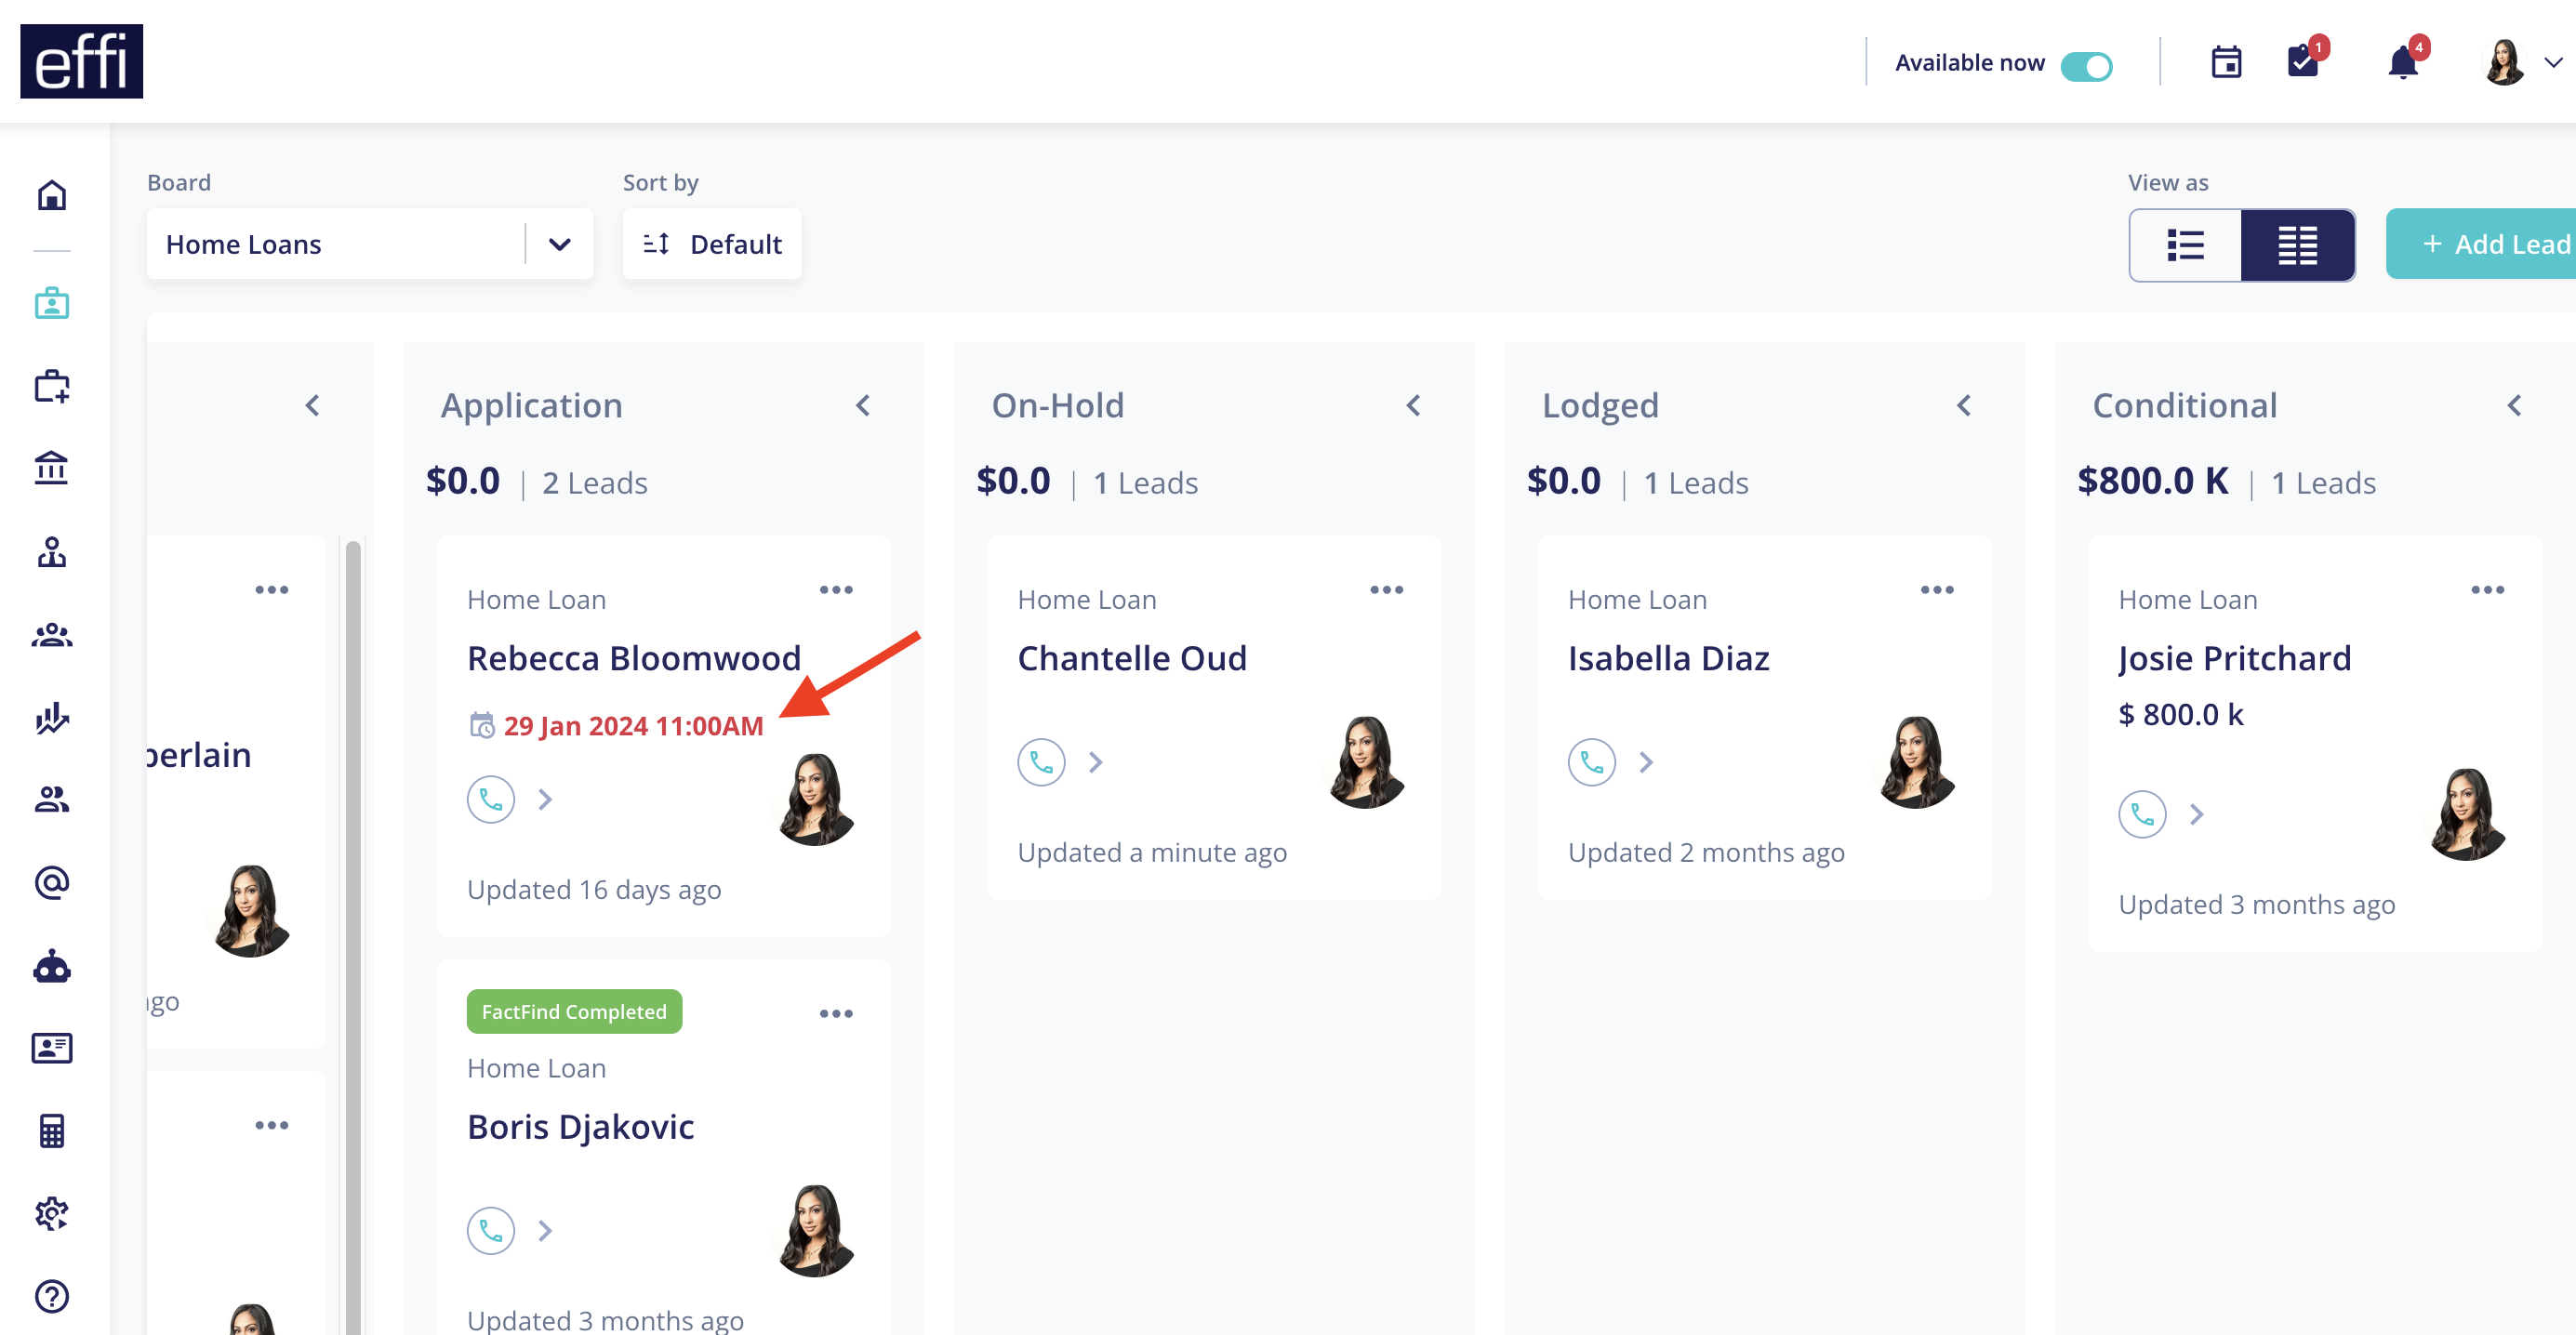The width and height of the screenshot is (2576, 1335).
Task: Open more options on Chantelle Oud card
Action: (x=1387, y=590)
